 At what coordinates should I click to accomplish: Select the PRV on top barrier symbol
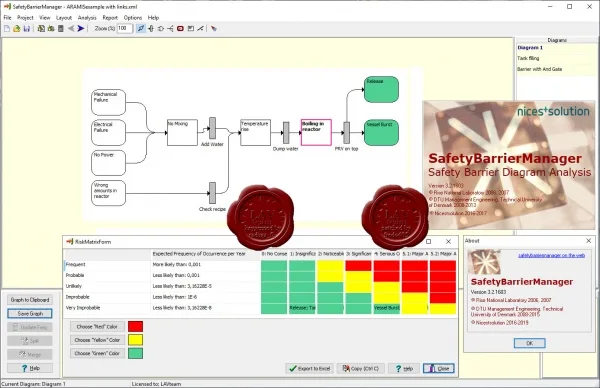click(346, 133)
